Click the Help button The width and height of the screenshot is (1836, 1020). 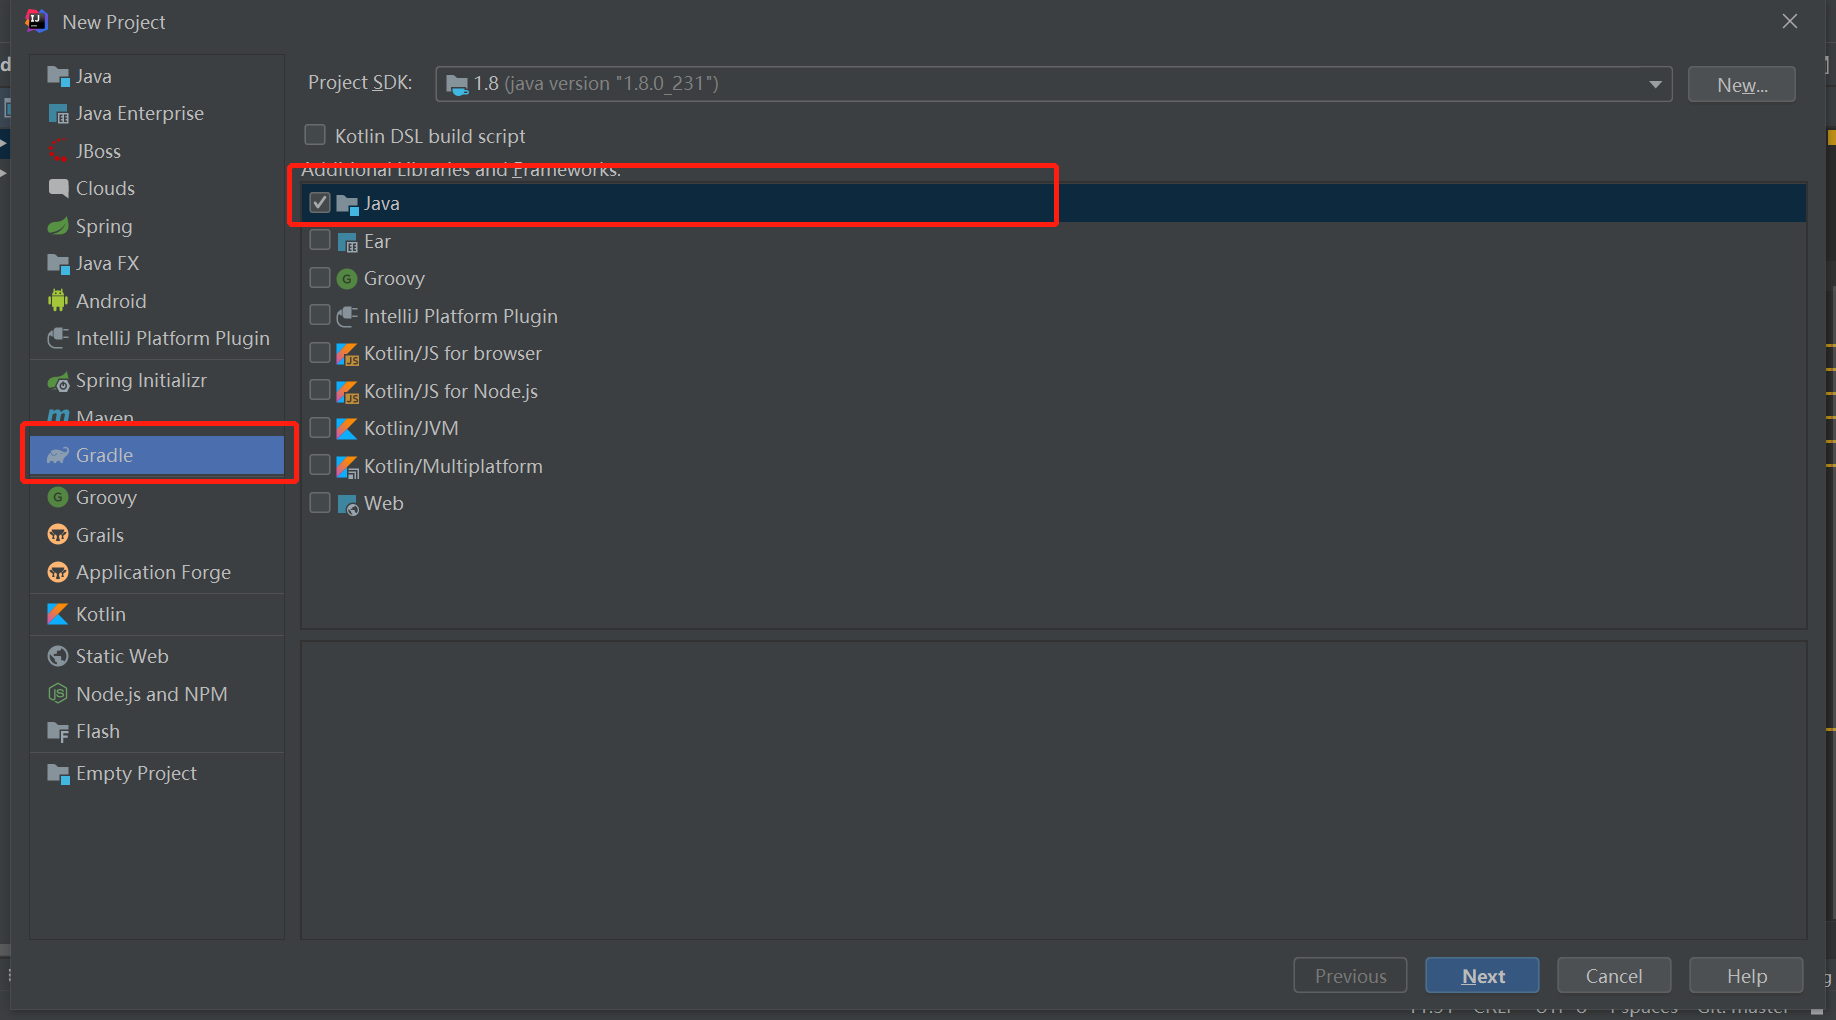point(1746,975)
